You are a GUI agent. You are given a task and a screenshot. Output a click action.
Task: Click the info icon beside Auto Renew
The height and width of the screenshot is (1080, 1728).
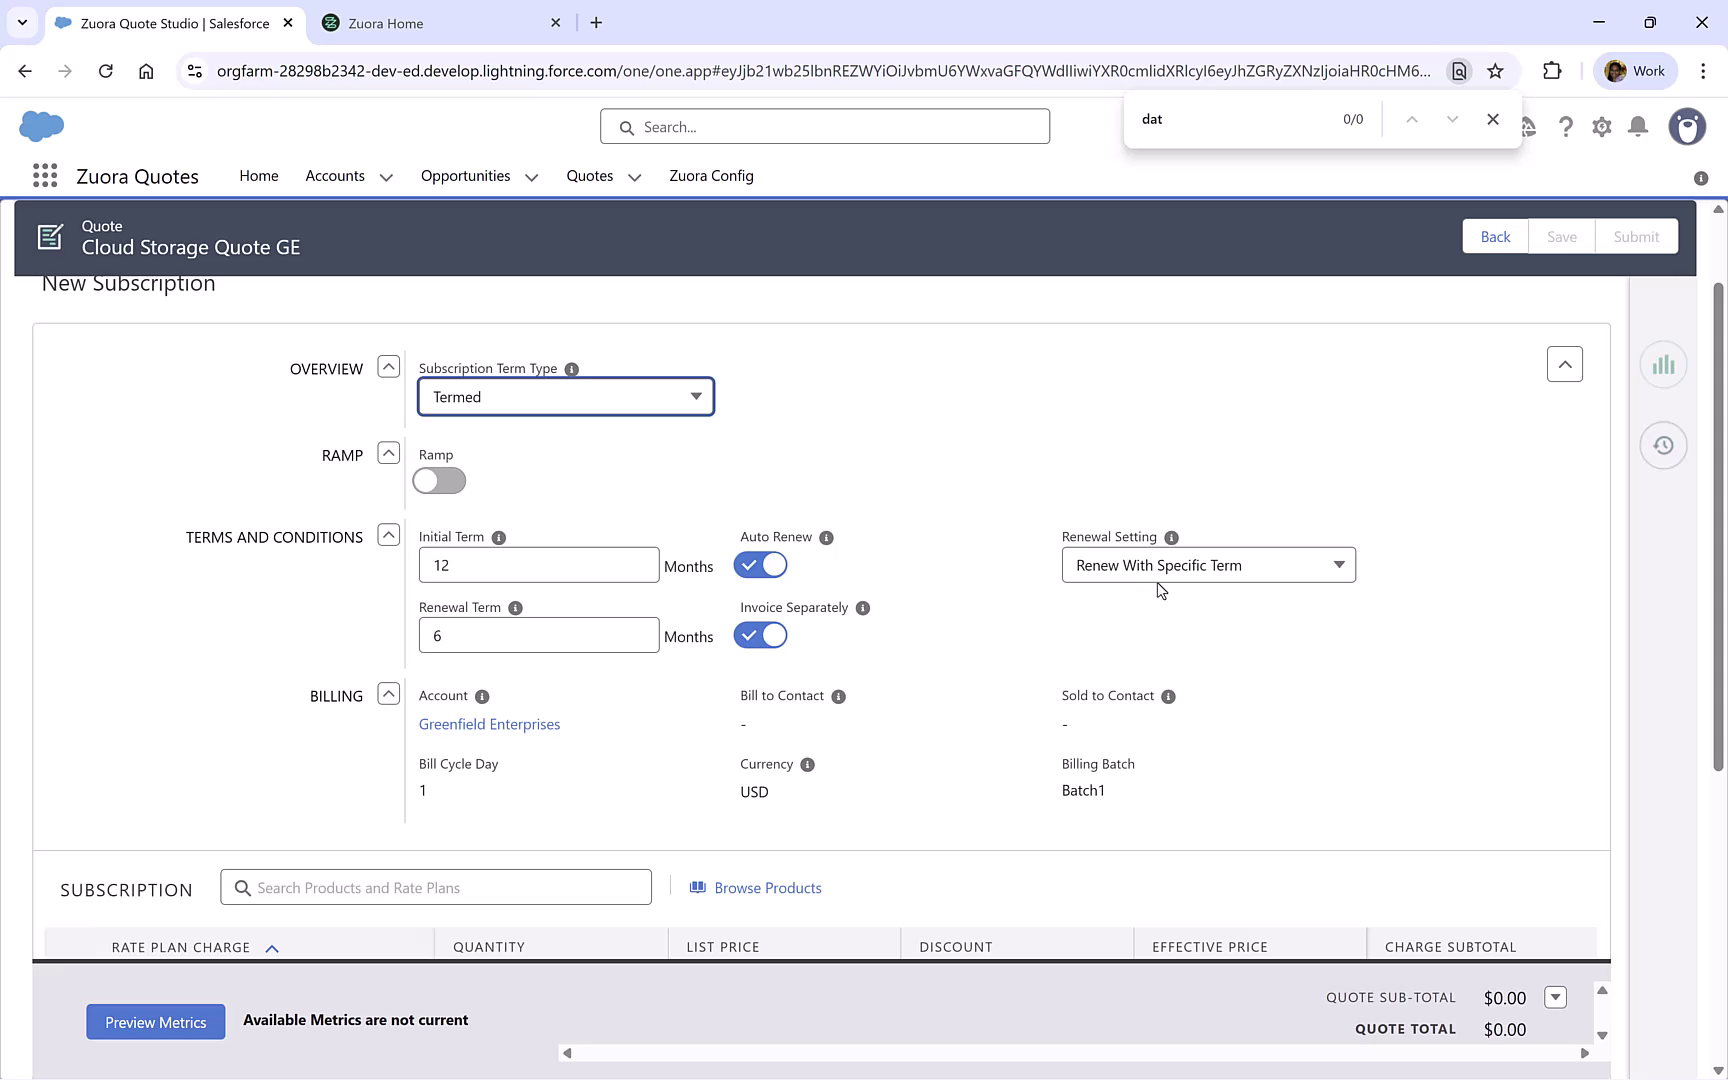tap(826, 537)
